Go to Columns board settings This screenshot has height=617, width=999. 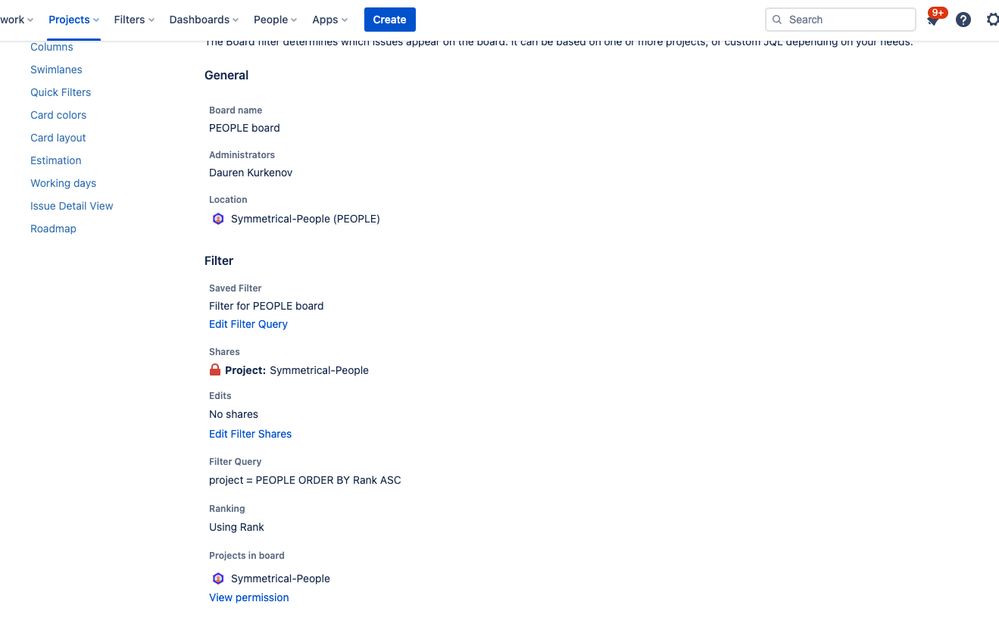click(52, 47)
